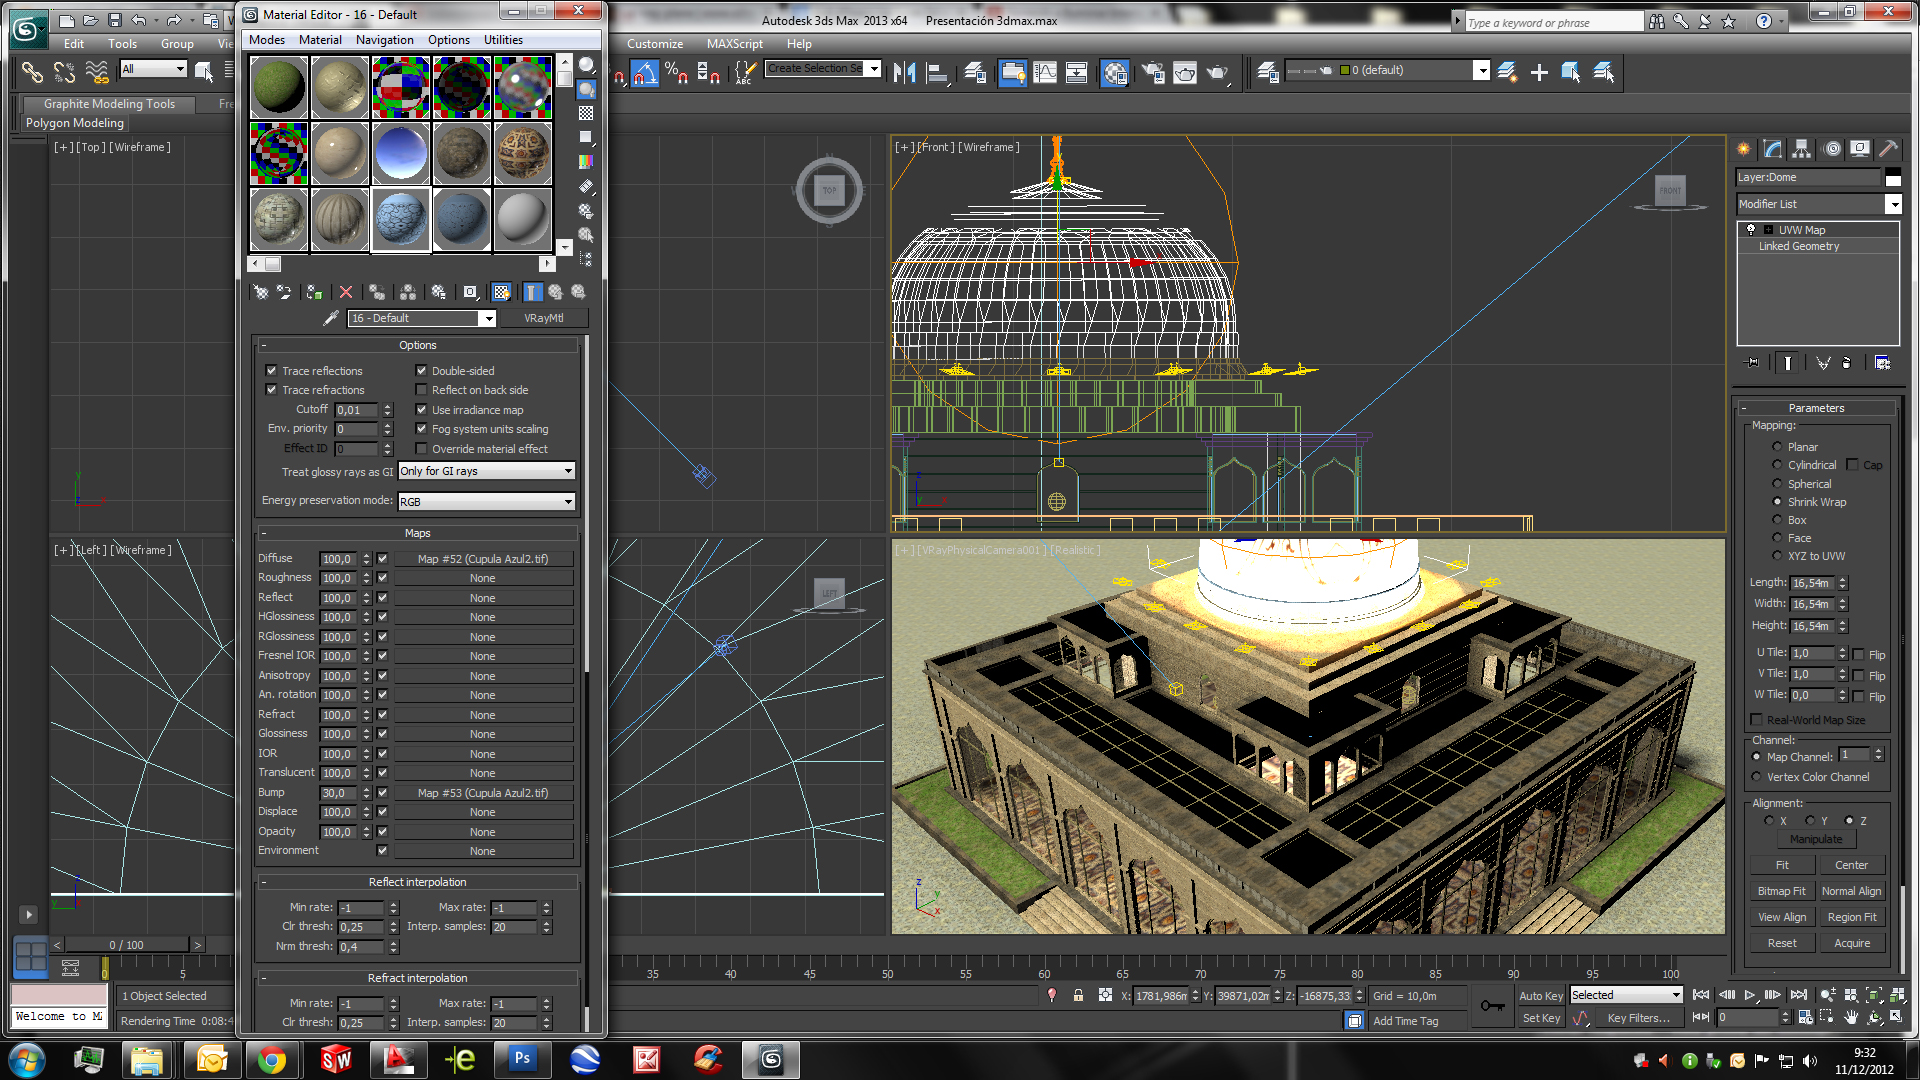
Task: Uncheck Trace reflections option
Action: 271,370
